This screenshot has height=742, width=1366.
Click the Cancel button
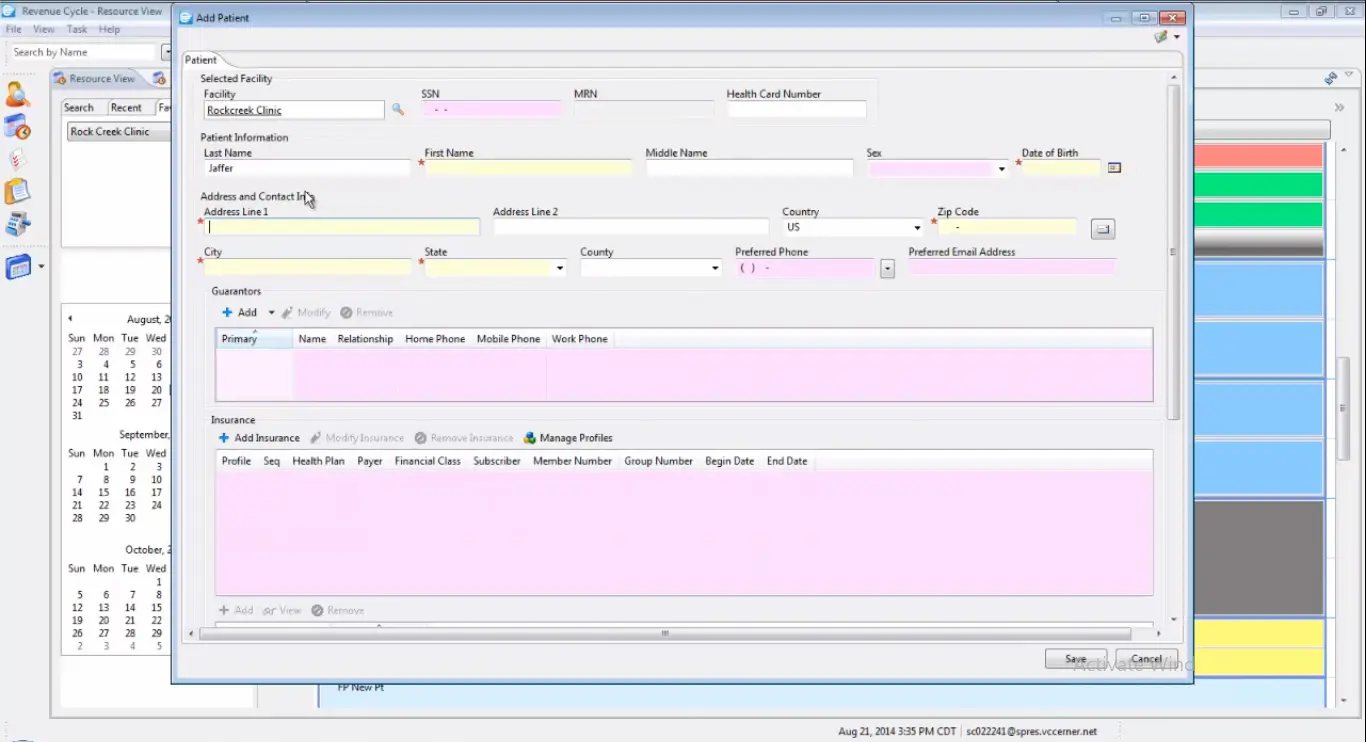(x=1146, y=659)
